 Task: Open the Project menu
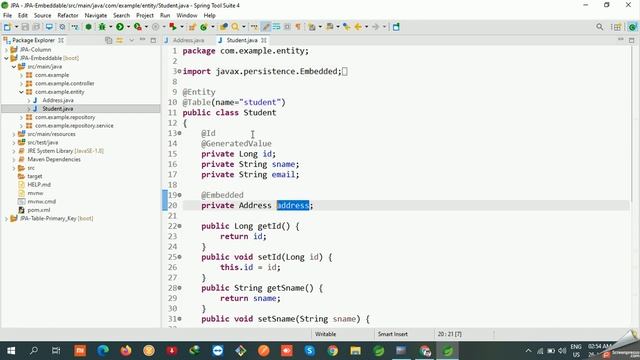(145, 15)
